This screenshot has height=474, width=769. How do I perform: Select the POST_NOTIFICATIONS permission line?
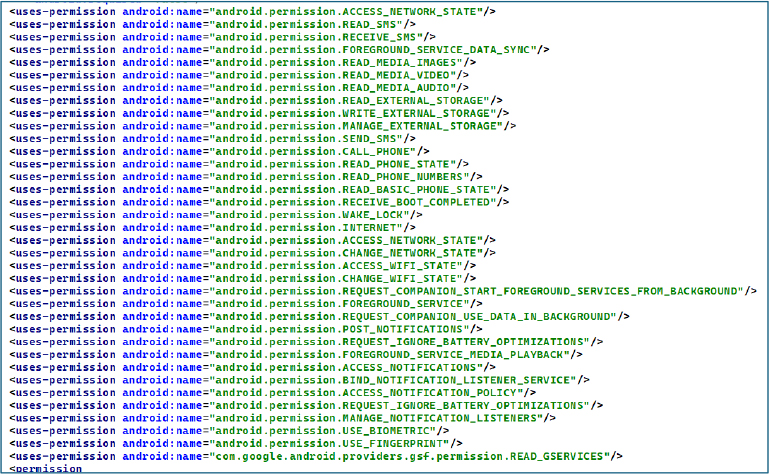[x=345, y=329]
